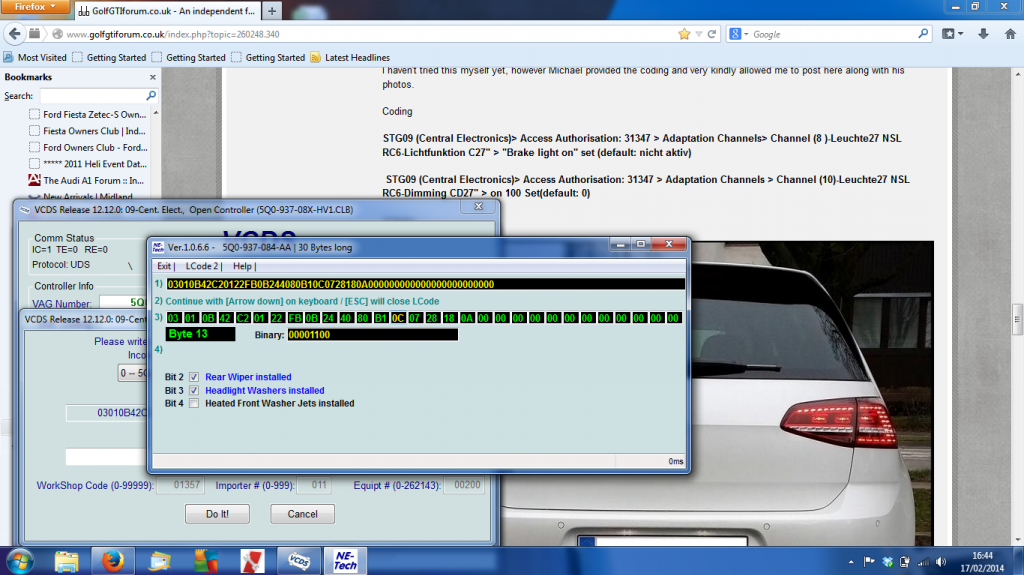
Task: Click Google search input box
Action: click(833, 34)
